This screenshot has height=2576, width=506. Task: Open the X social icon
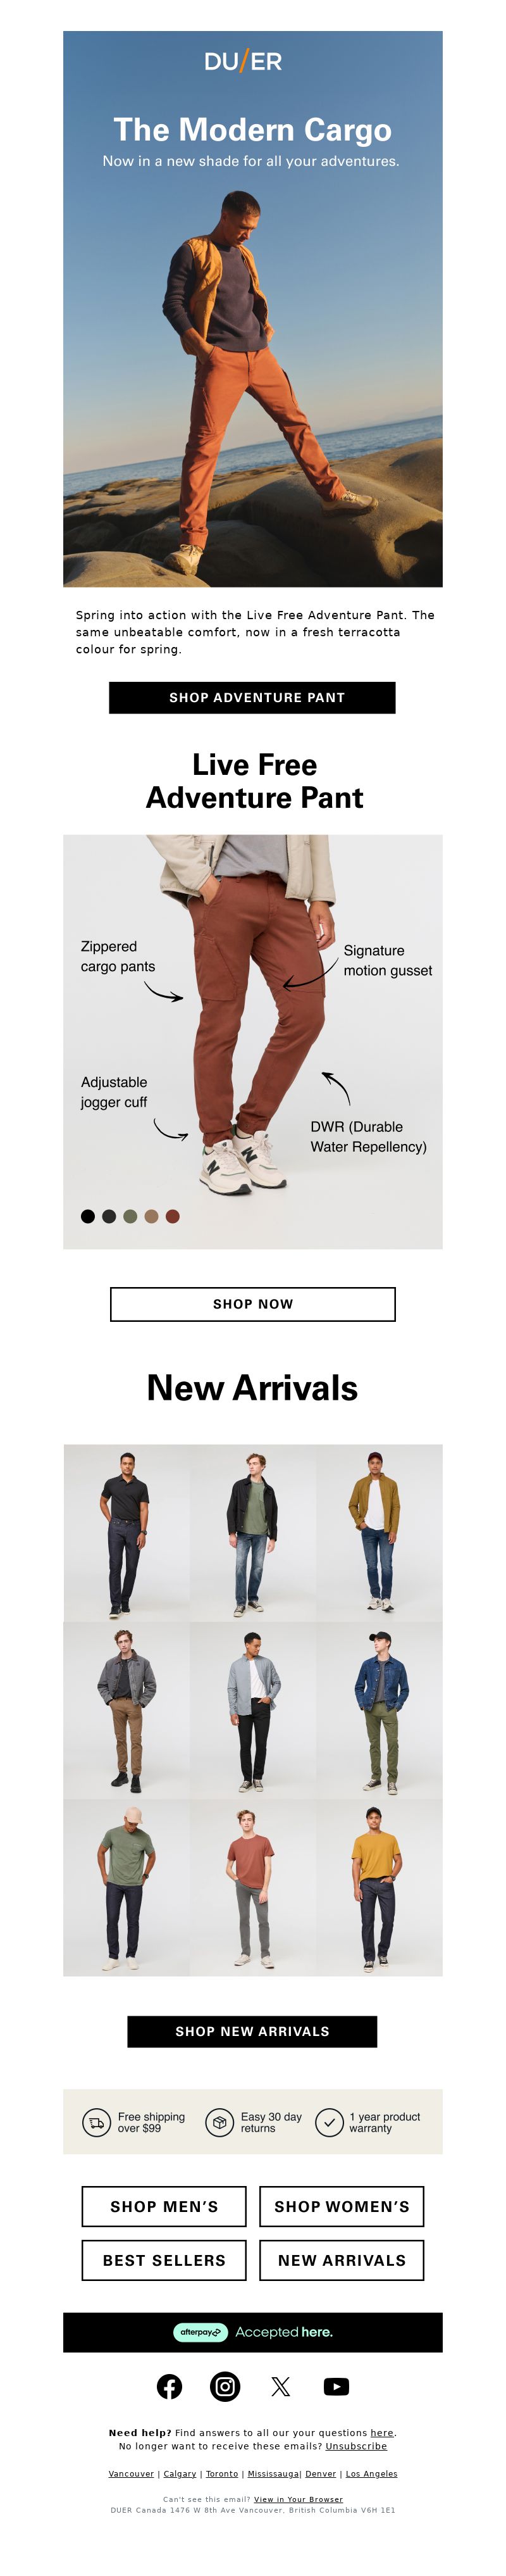281,2387
